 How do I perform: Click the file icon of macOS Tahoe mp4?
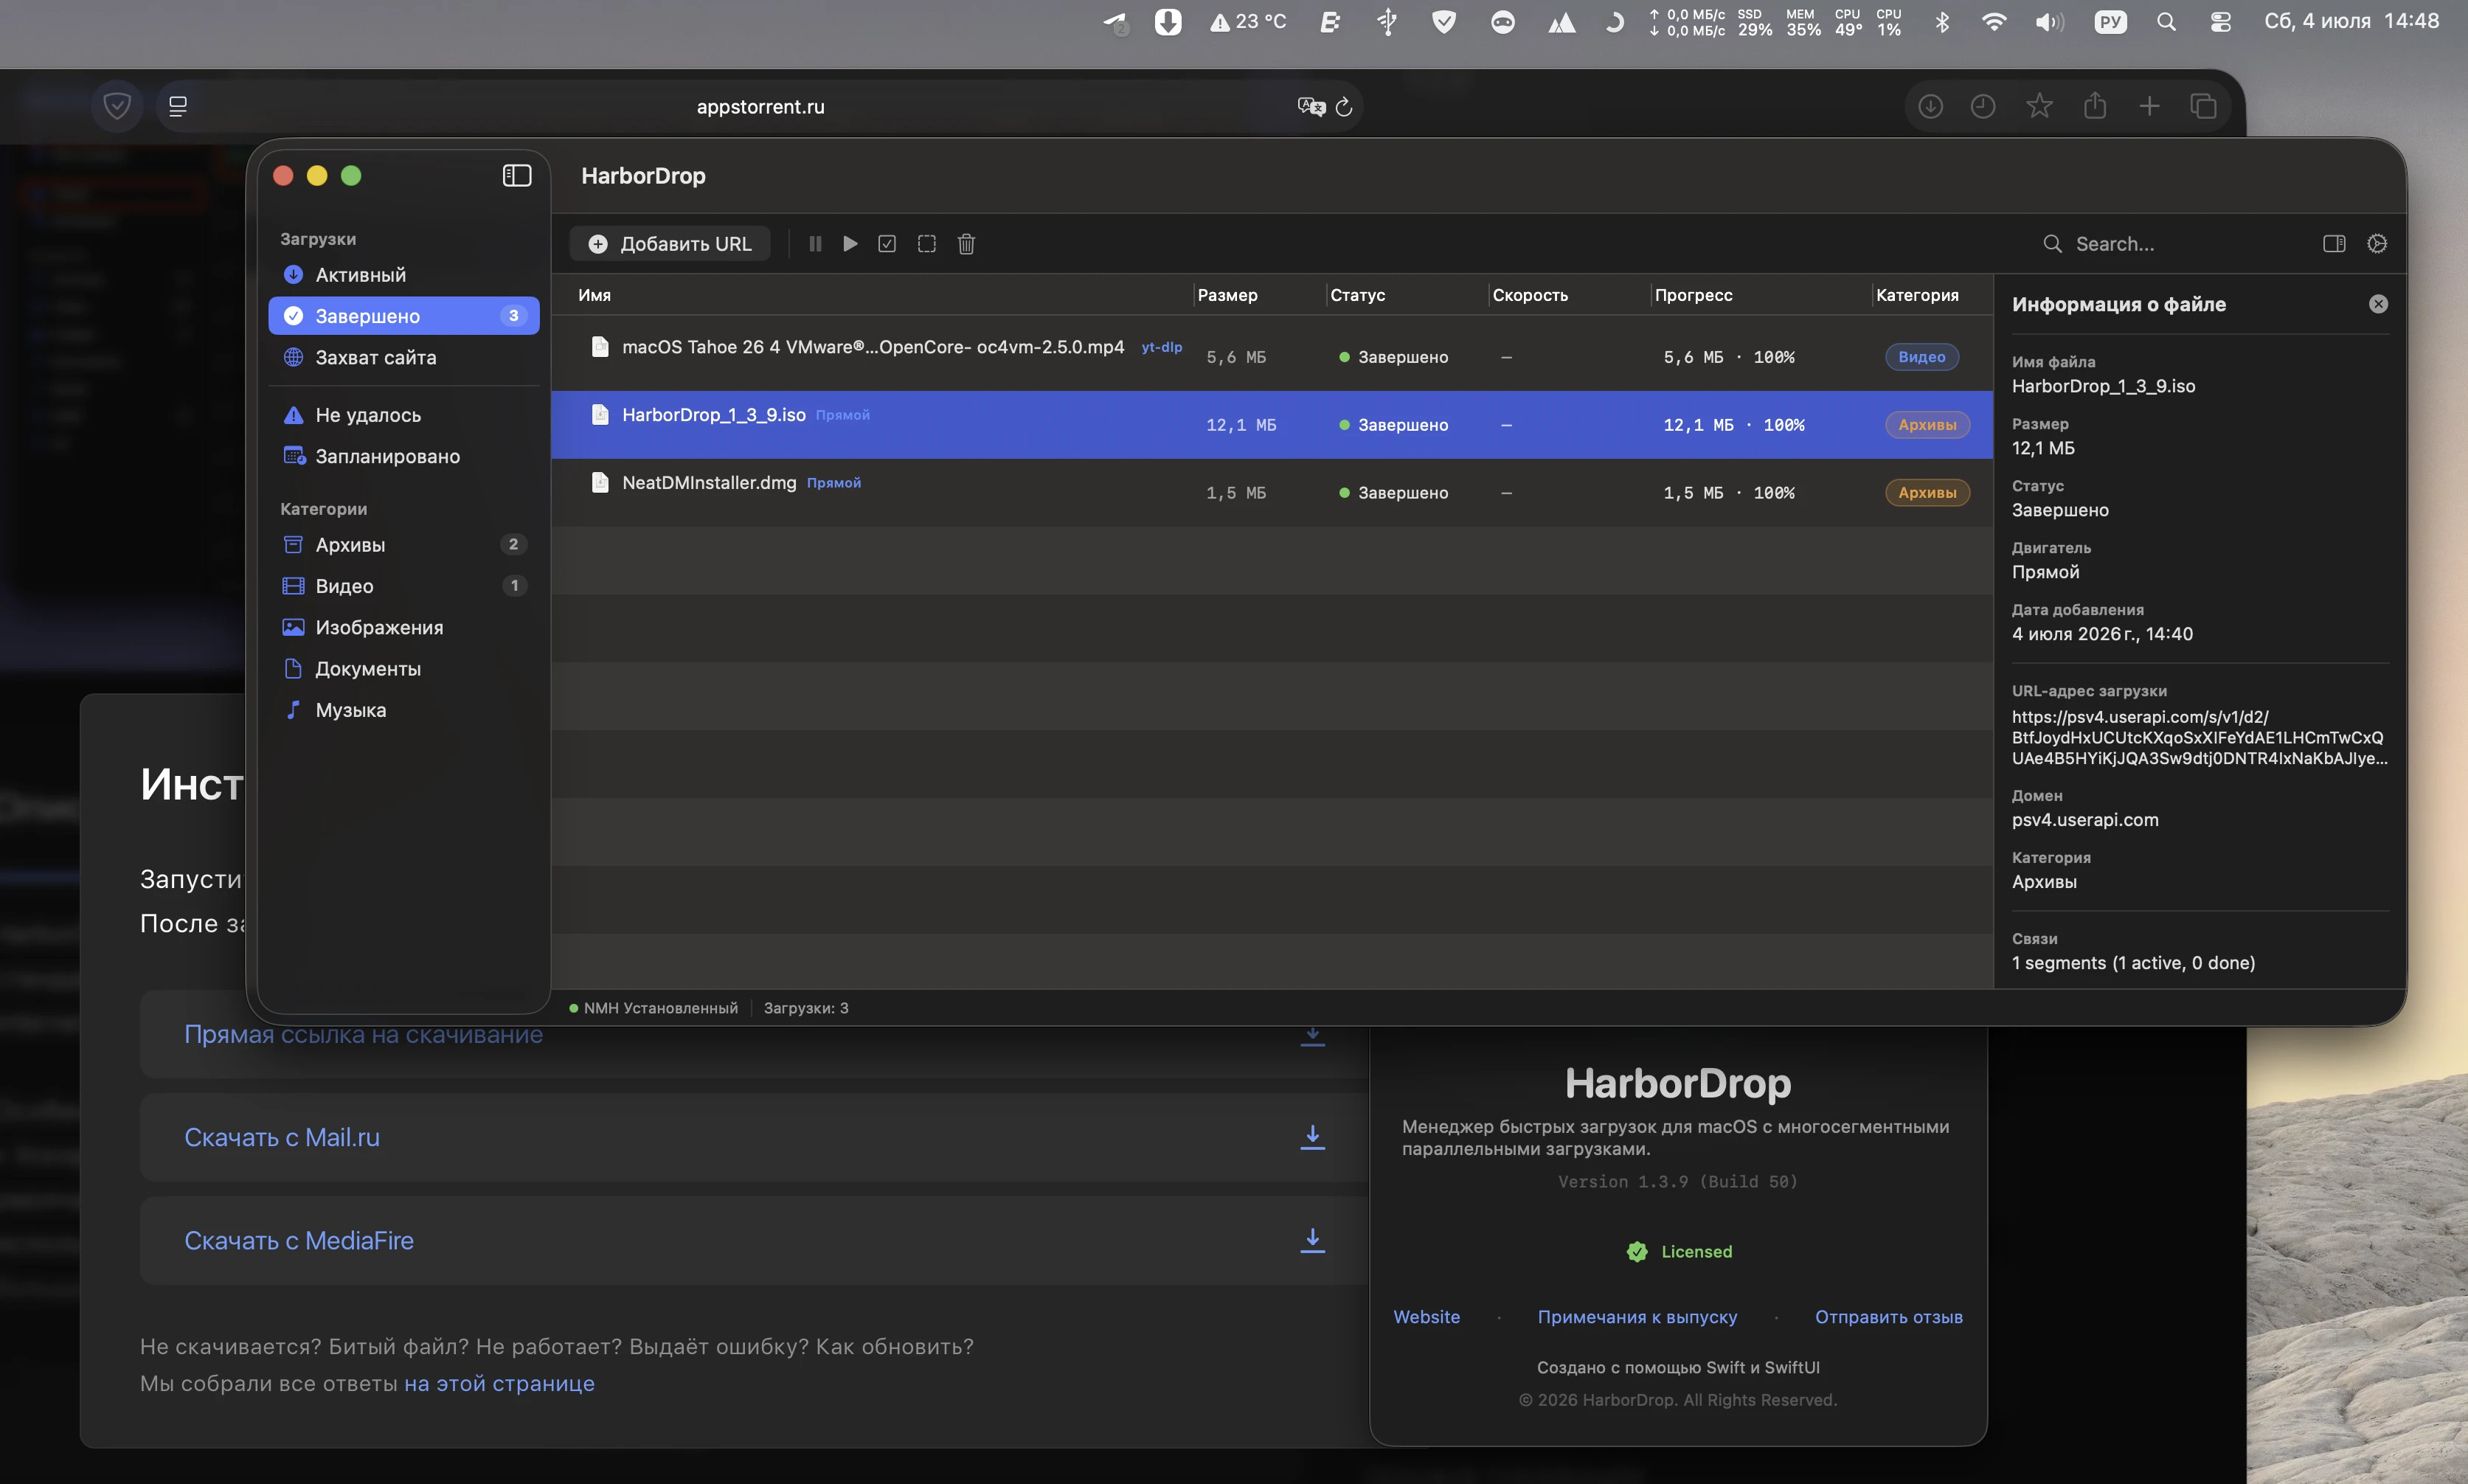[600, 347]
